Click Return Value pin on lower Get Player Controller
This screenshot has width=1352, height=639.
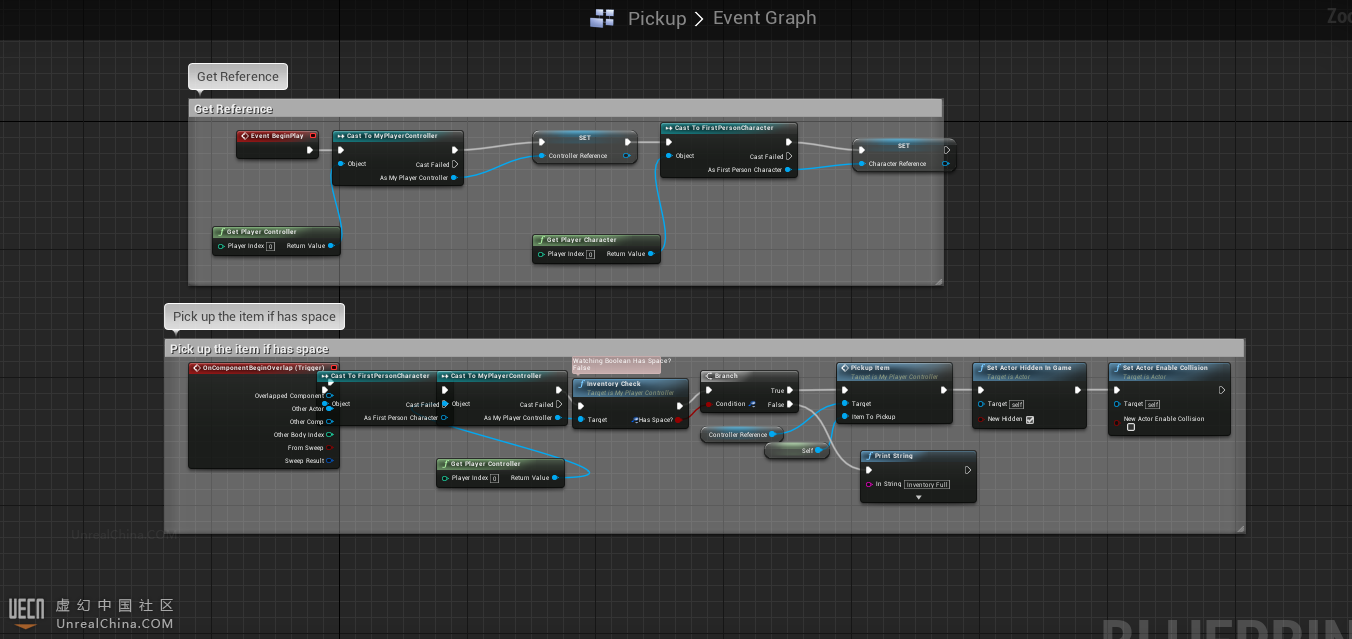(x=555, y=478)
